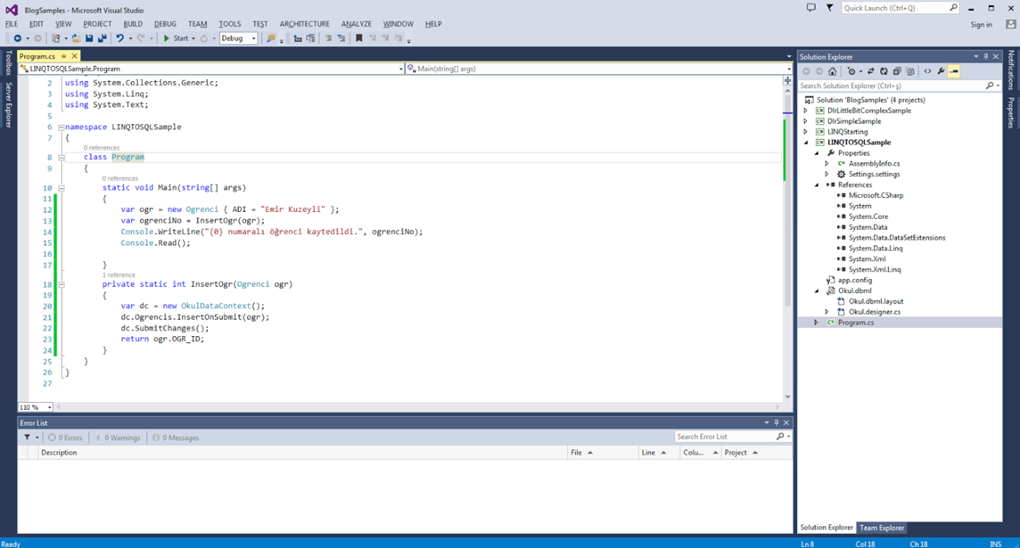Click the Sign in link
This screenshot has height=548, width=1020.
(x=981, y=25)
